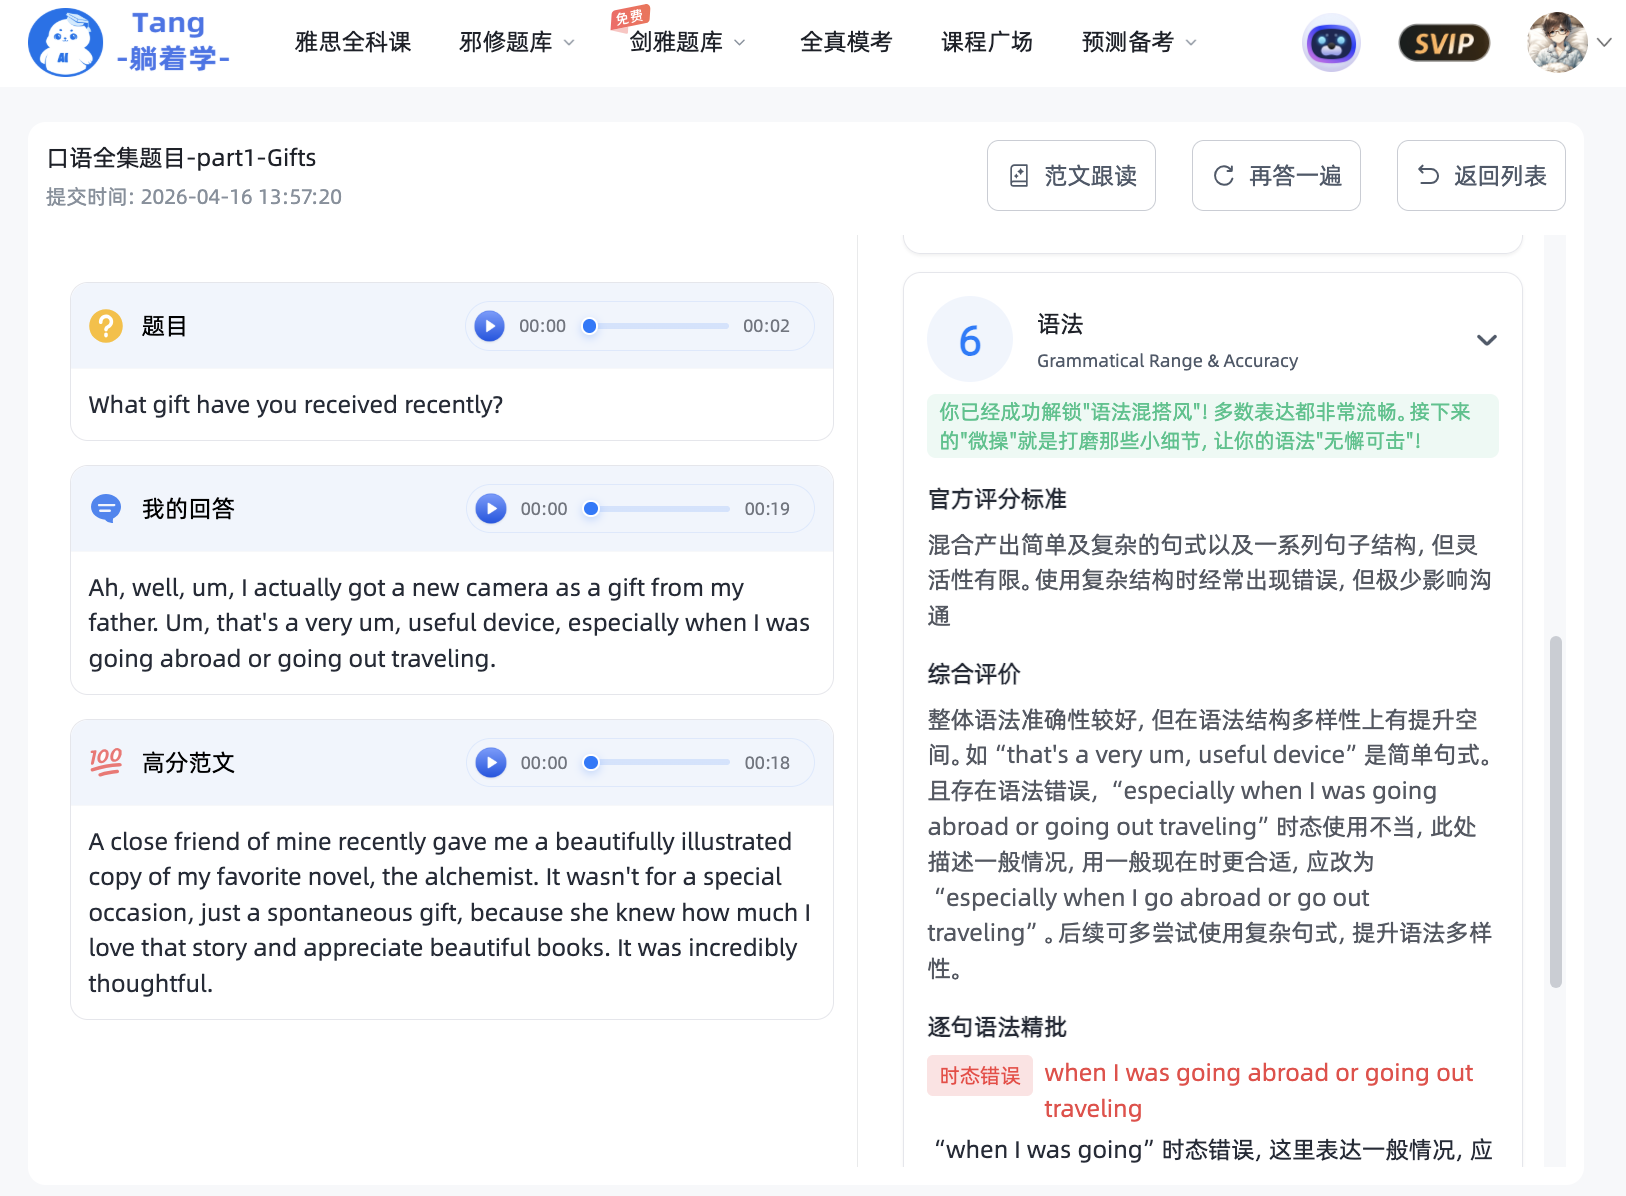Image resolution: width=1626 pixels, height=1196 pixels.
Task: Click the 逐句语法精批 heading
Action: (x=997, y=1027)
